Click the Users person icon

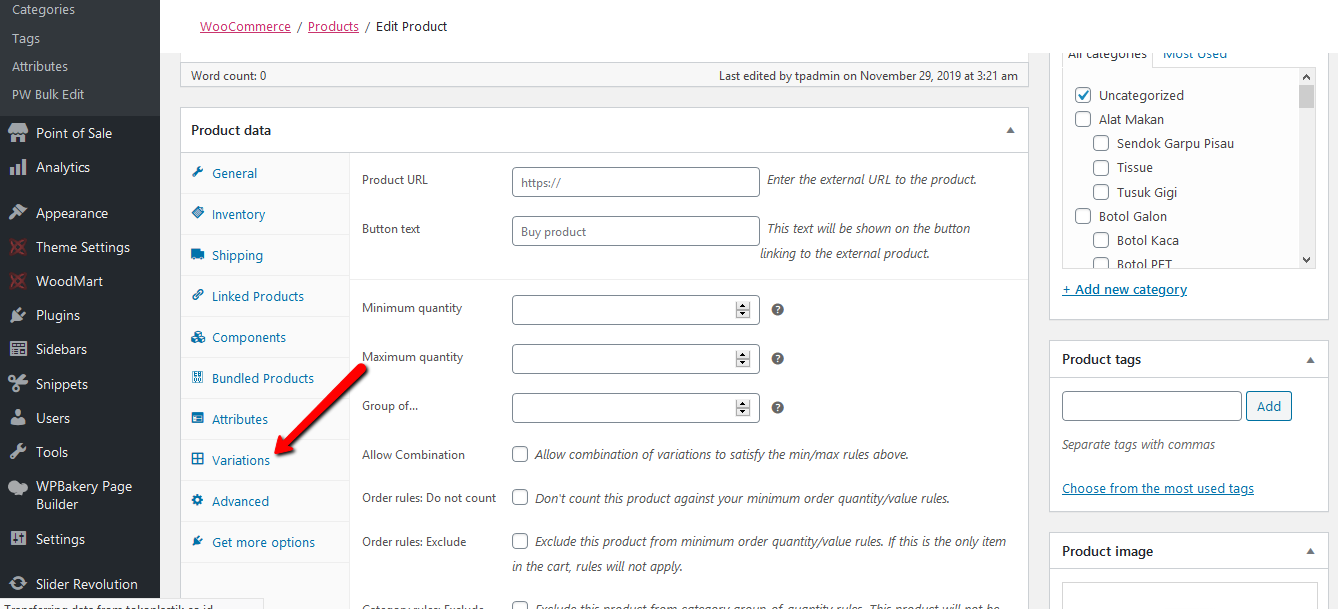pos(18,418)
